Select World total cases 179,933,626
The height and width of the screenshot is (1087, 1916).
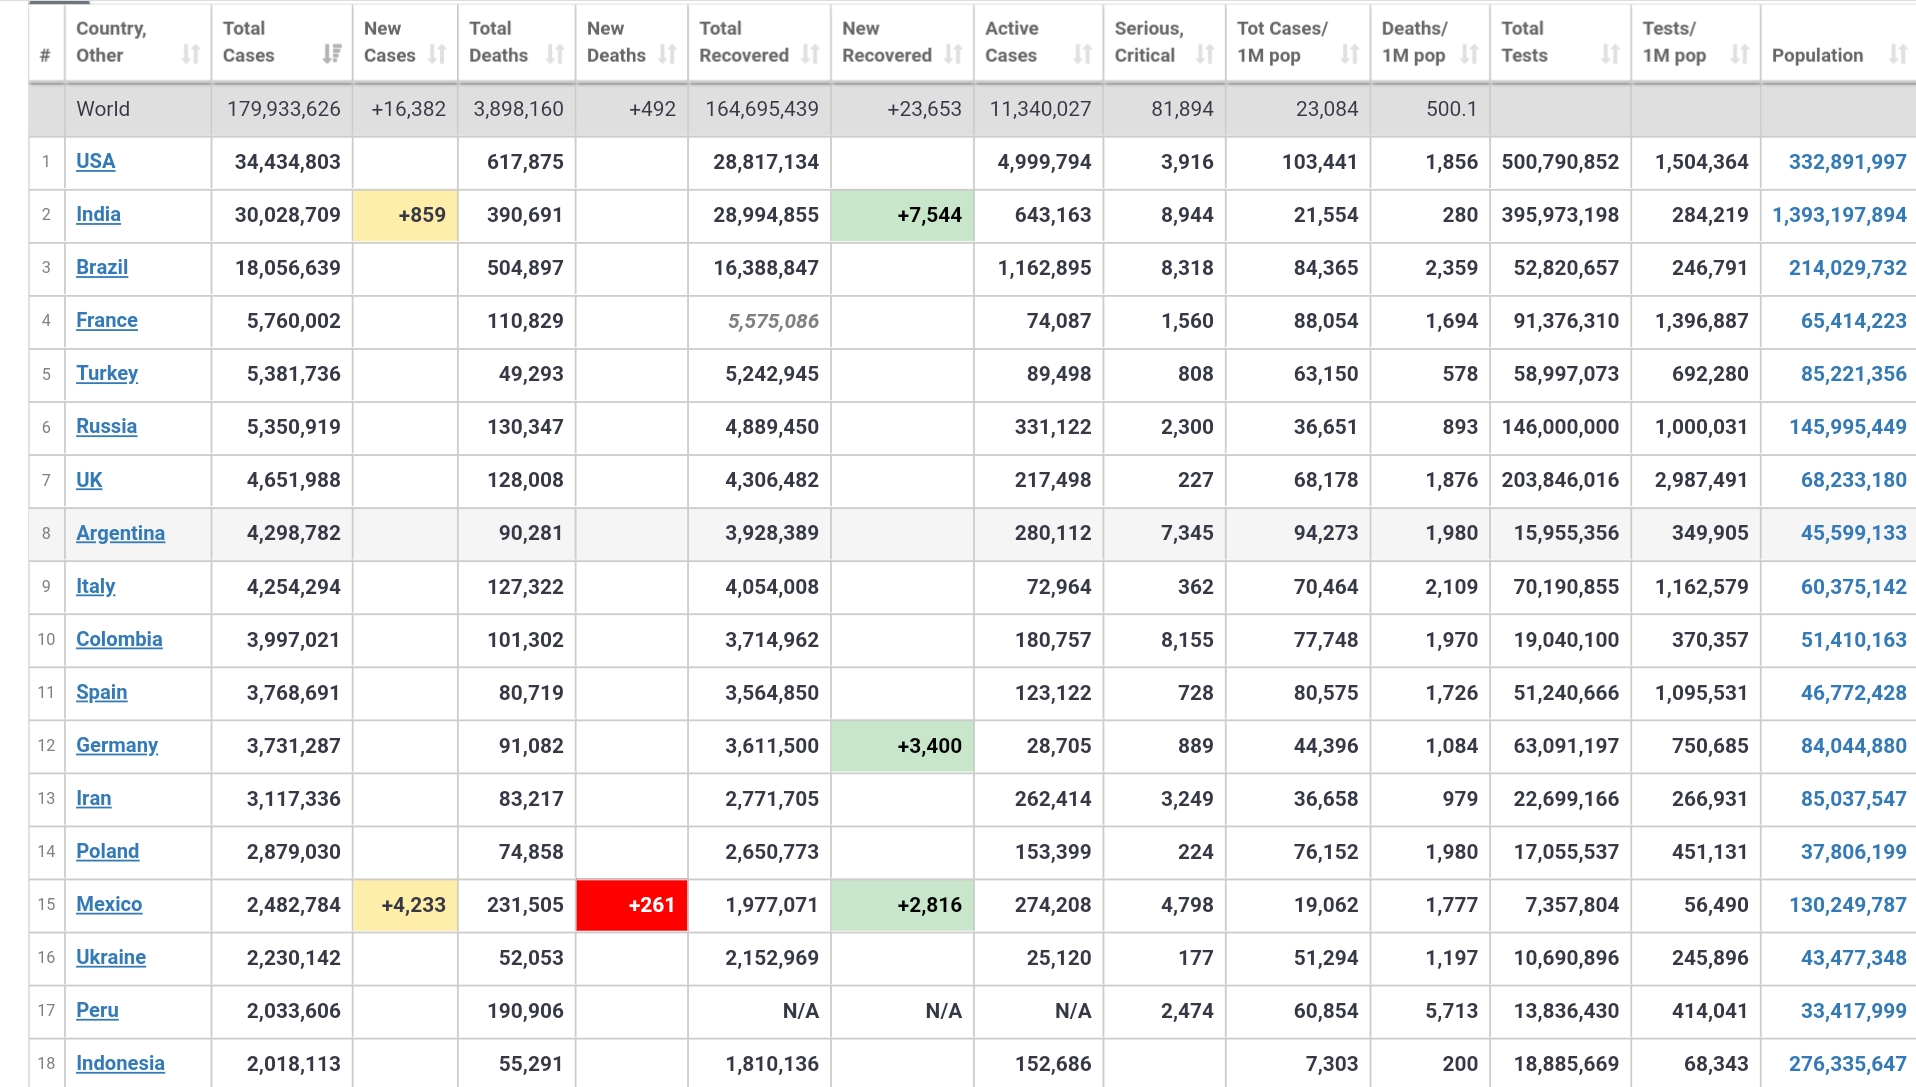(283, 108)
